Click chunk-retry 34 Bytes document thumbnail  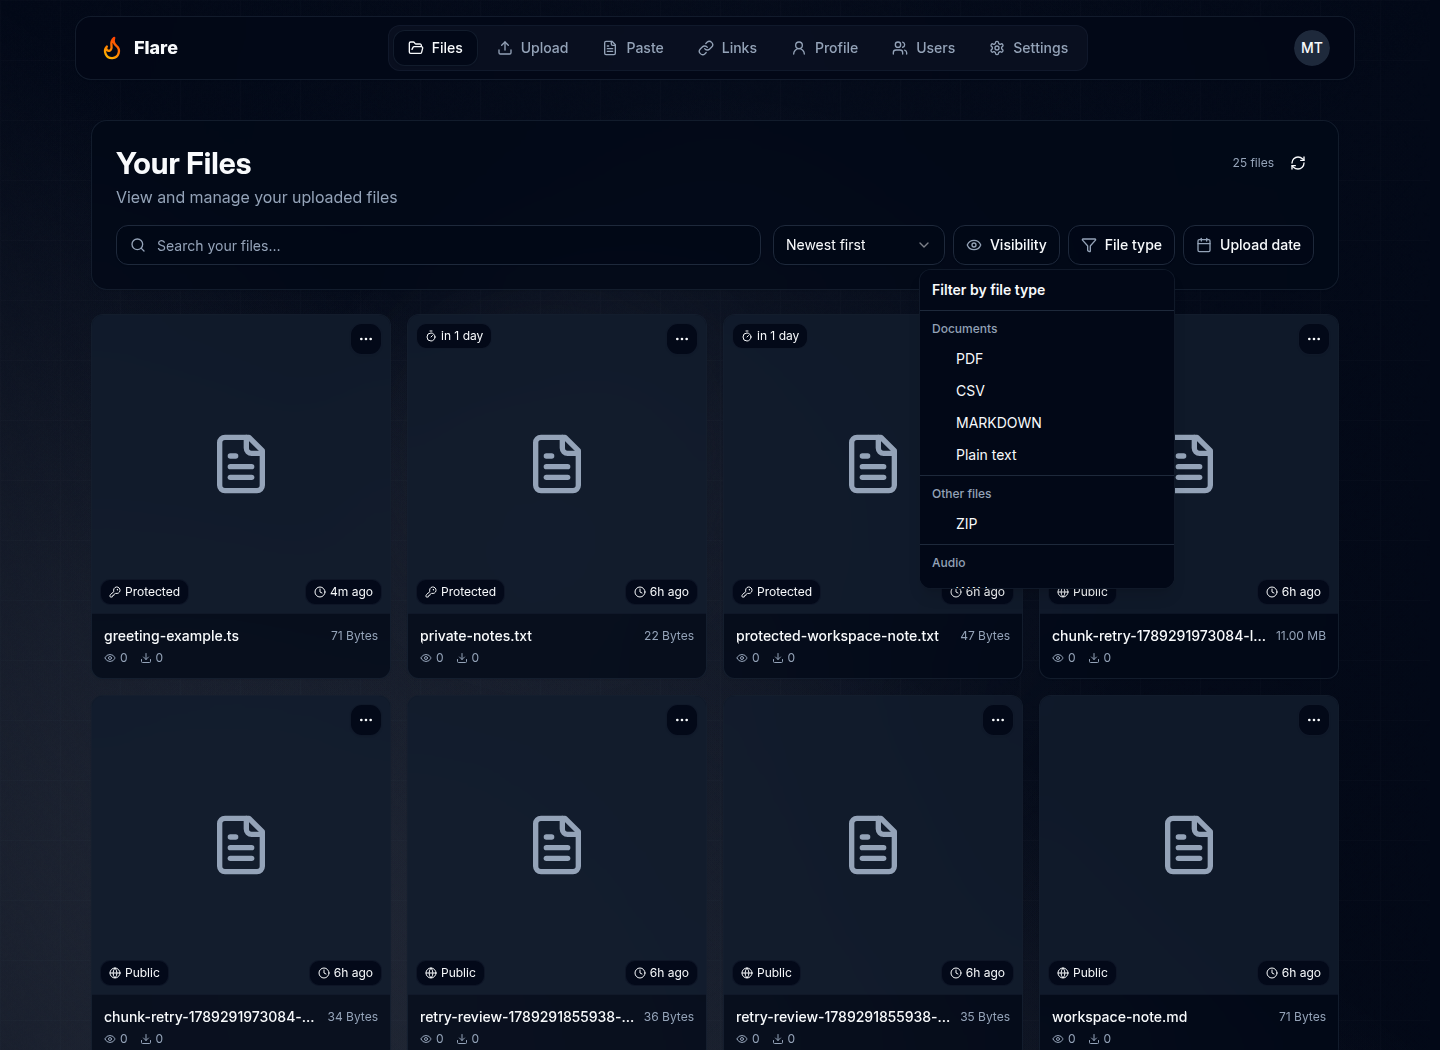(x=241, y=845)
